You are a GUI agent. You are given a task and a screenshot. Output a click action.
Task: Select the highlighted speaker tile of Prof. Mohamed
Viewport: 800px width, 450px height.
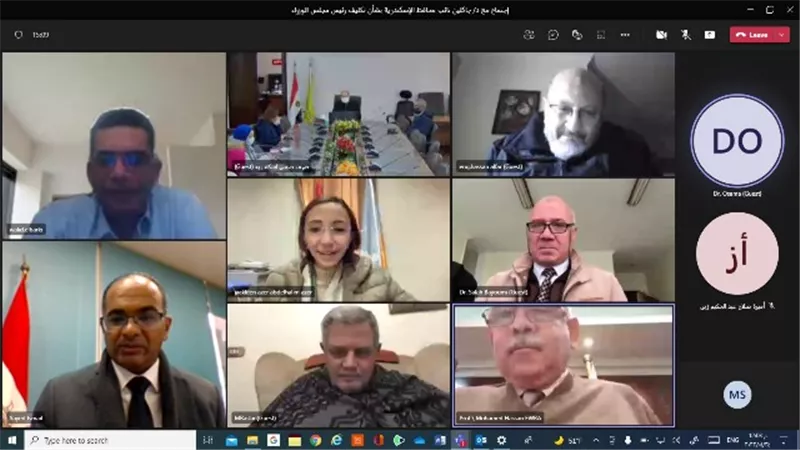pos(563,365)
